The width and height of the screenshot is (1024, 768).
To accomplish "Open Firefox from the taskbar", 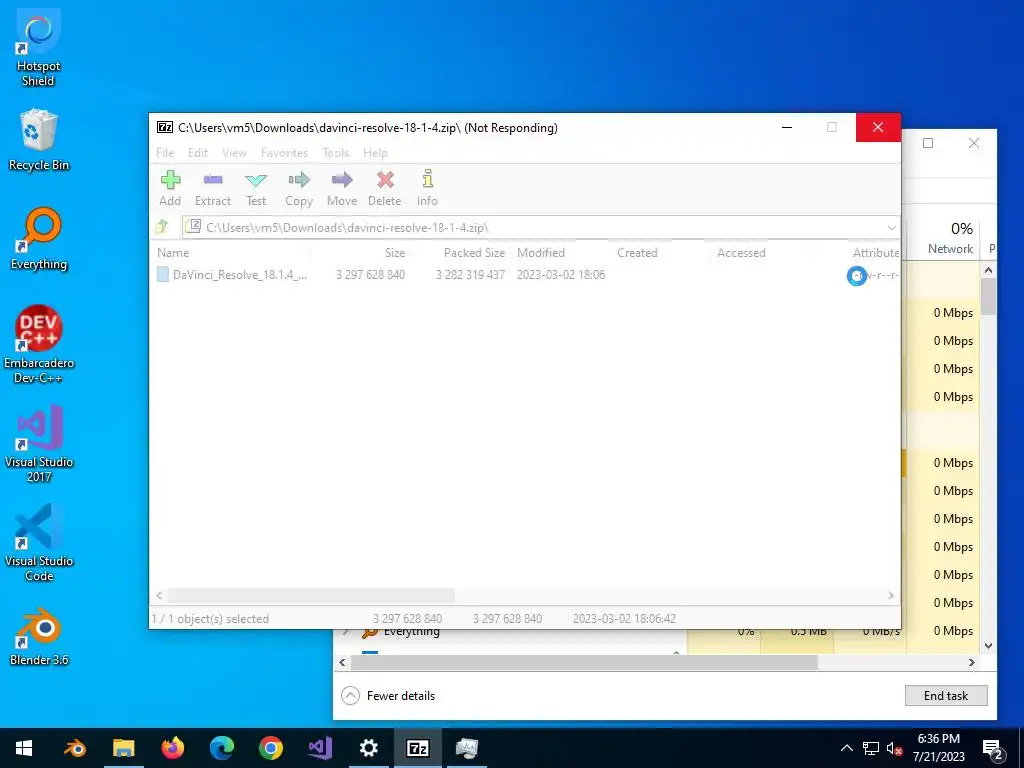I will point(172,748).
